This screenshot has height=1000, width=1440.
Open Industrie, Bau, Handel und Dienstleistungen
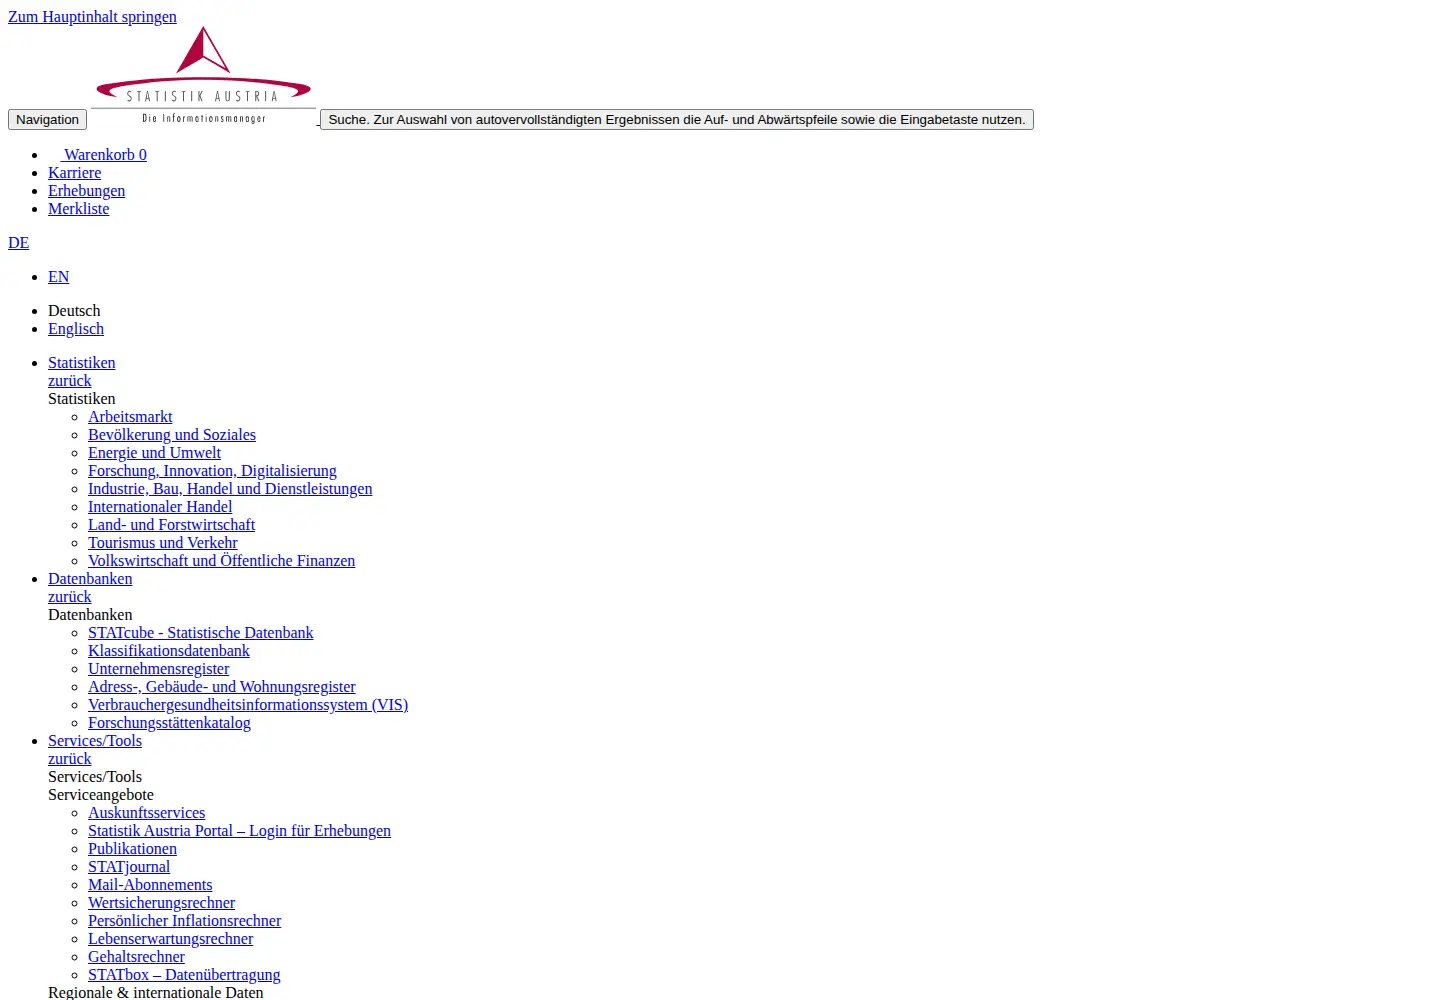(230, 489)
